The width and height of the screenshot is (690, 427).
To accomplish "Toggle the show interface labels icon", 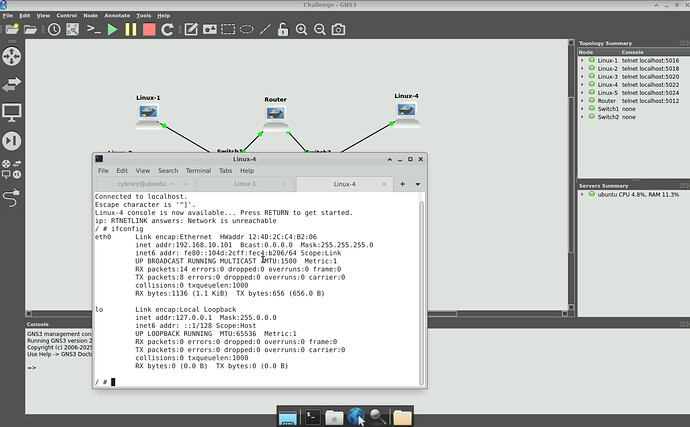I will (x=73, y=30).
